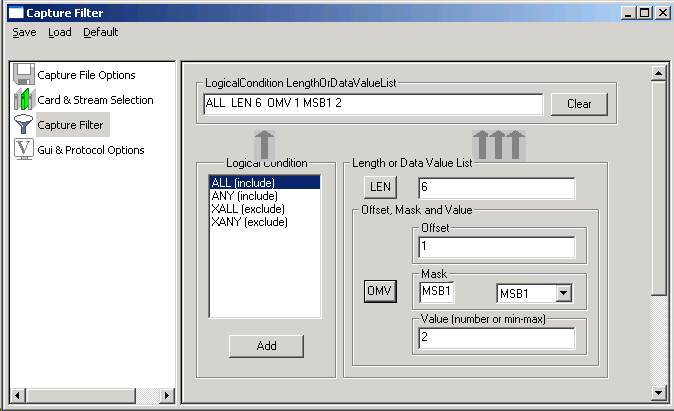The height and width of the screenshot is (411, 674).
Task: Close the Capture Filter window
Action: pyautogui.click(x=662, y=13)
